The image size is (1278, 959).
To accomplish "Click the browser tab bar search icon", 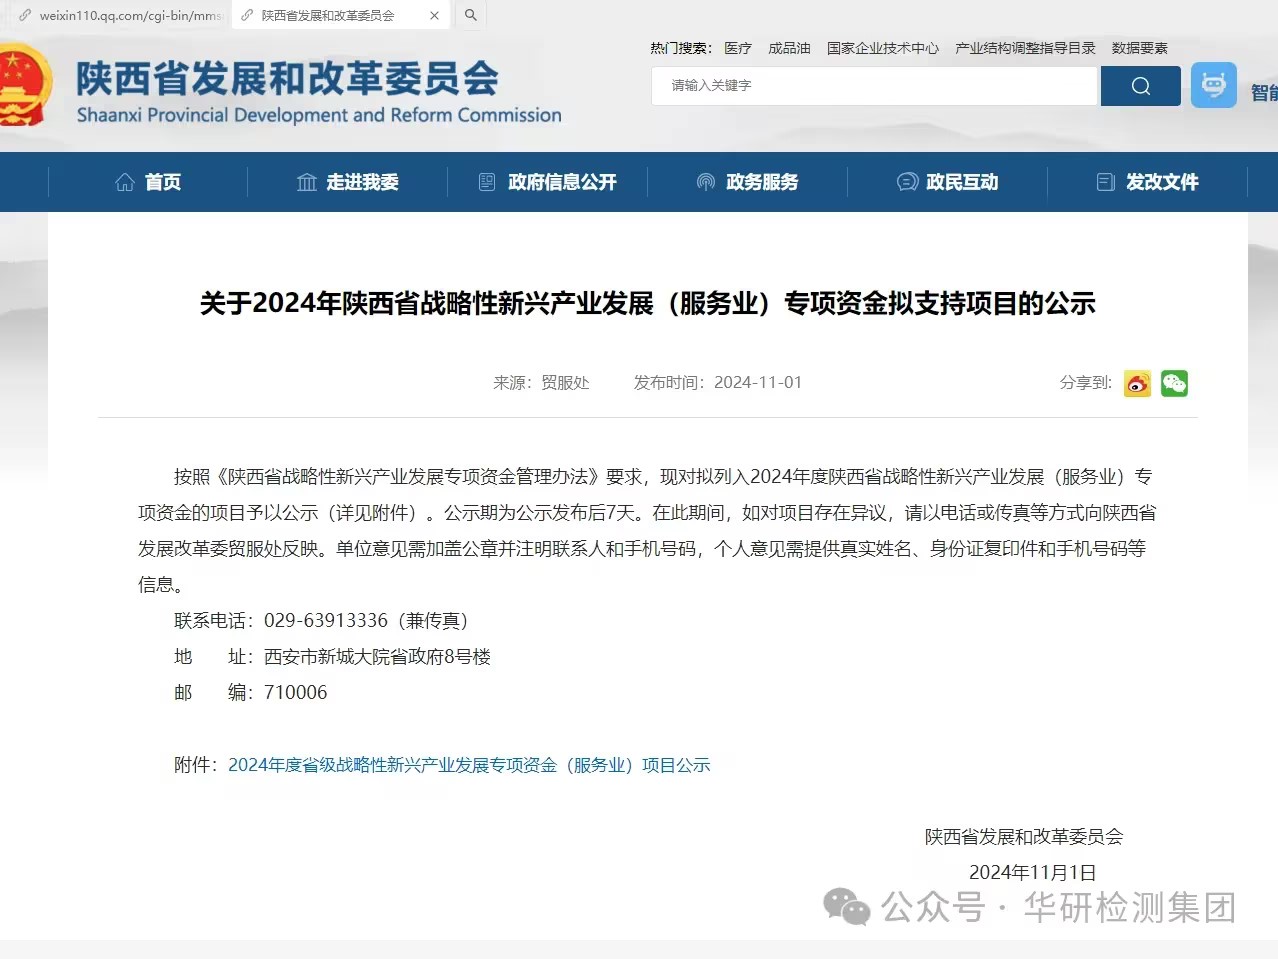I will (470, 15).
